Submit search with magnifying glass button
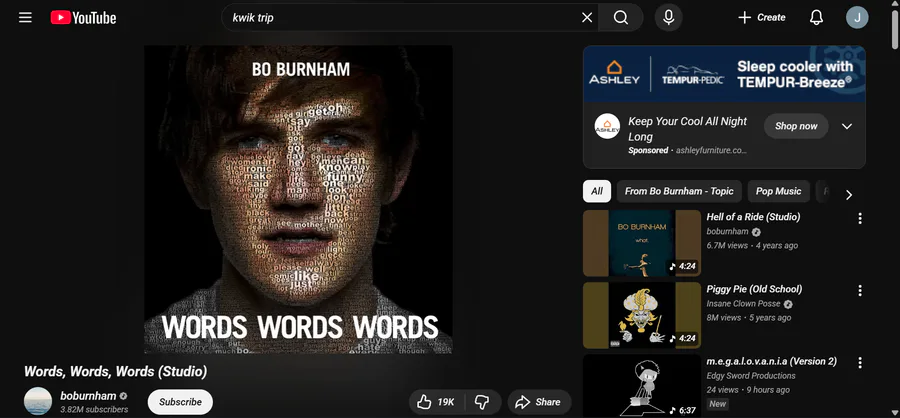 tap(620, 18)
